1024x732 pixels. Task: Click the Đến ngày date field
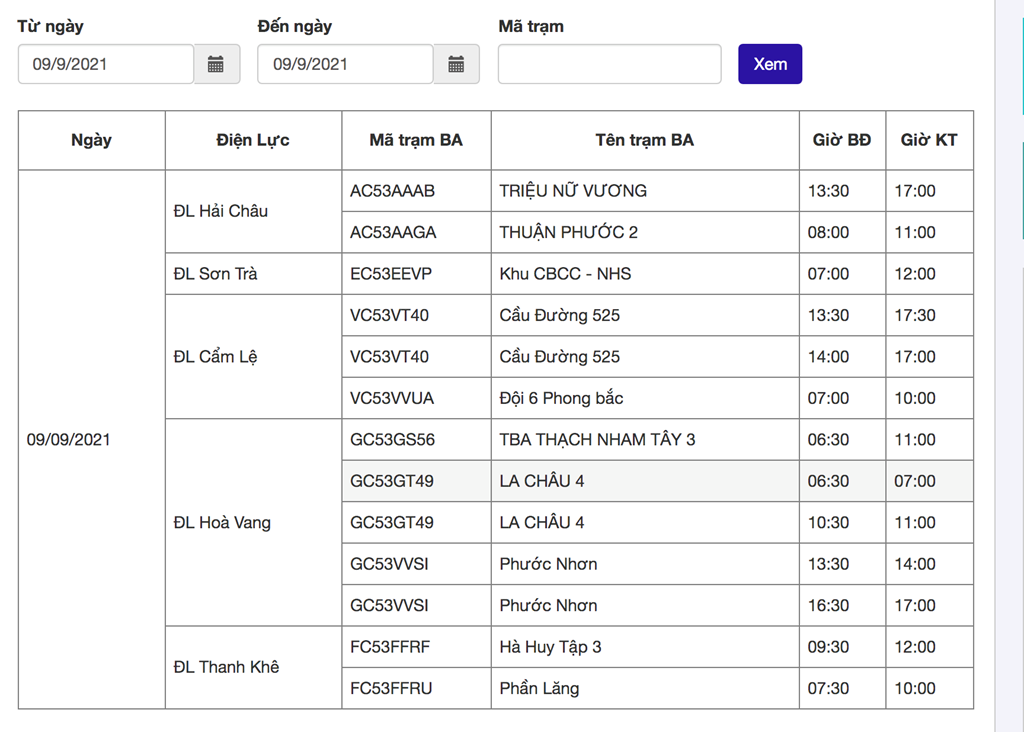point(345,64)
